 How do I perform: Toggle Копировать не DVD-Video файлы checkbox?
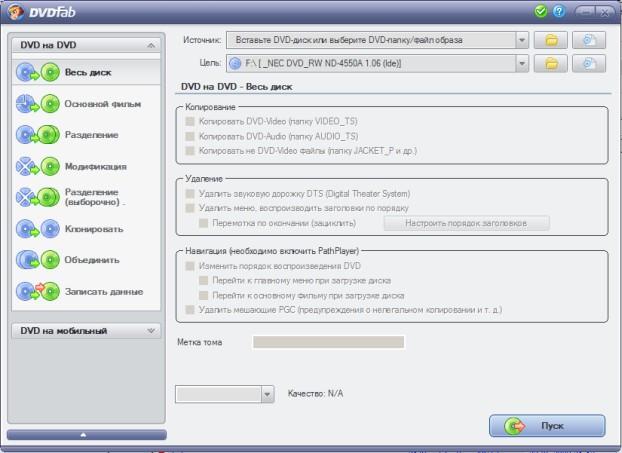click(190, 151)
